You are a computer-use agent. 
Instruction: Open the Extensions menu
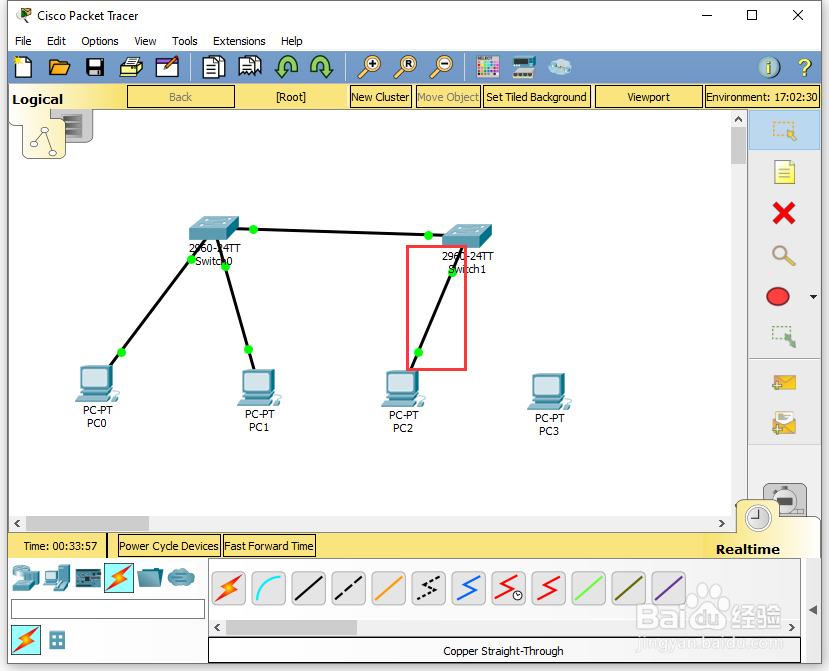click(x=239, y=41)
